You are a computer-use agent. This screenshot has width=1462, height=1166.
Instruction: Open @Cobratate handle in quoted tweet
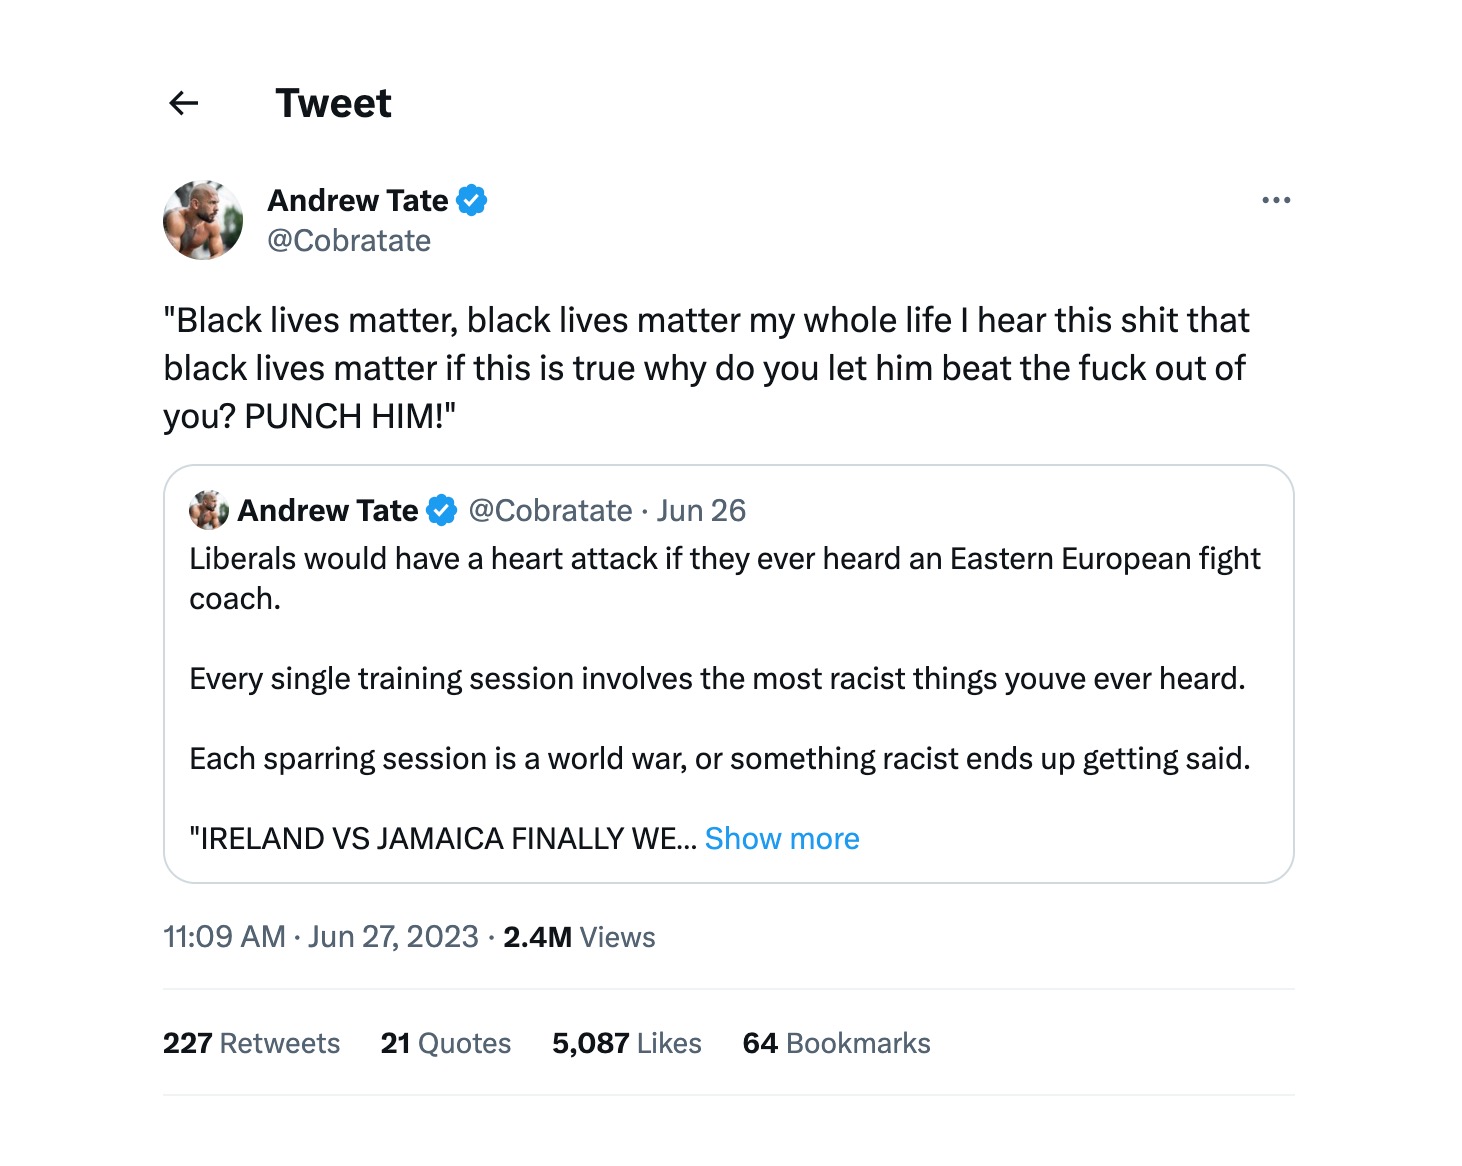tap(550, 510)
